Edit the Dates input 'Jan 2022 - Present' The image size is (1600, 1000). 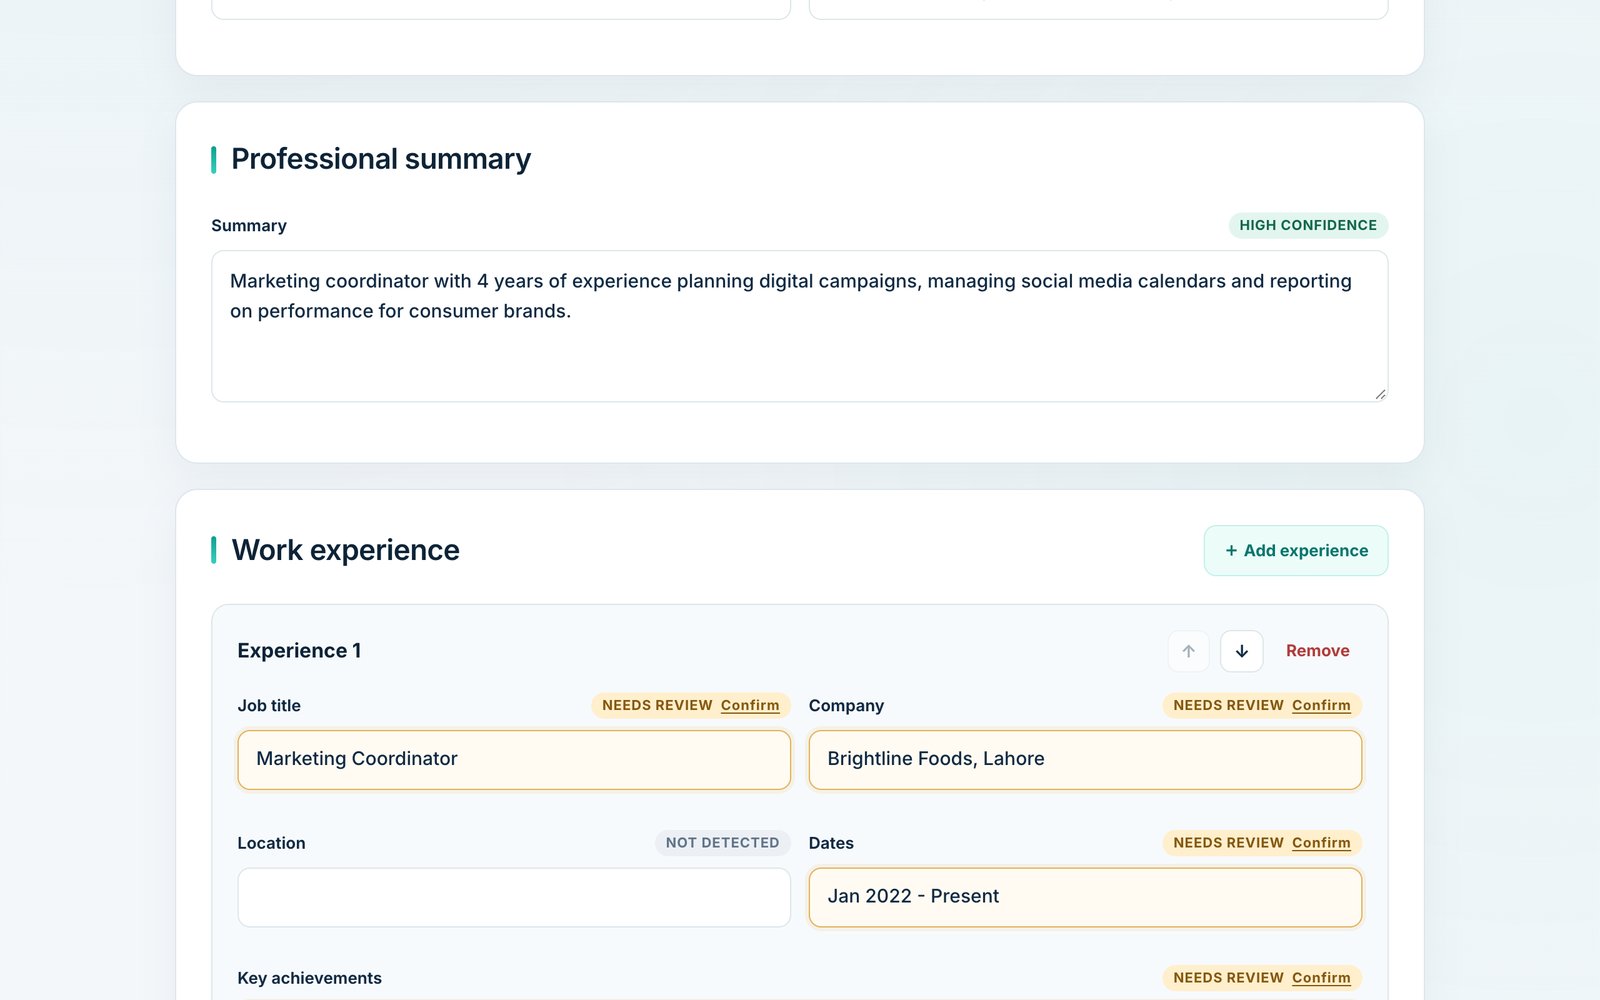1085,897
